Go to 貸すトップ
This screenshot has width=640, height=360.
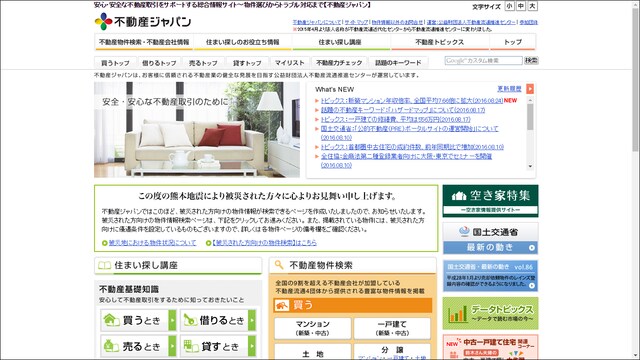pos(247,63)
